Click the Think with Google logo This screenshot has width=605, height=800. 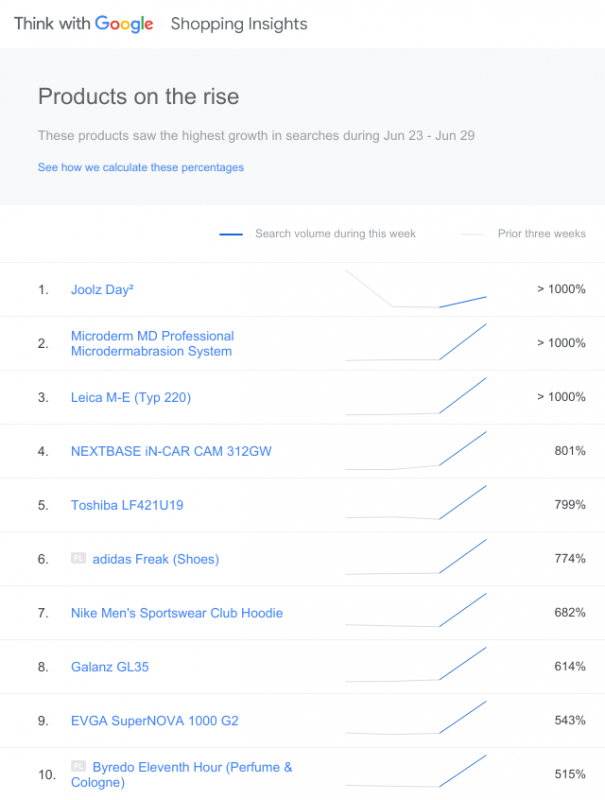click(84, 24)
